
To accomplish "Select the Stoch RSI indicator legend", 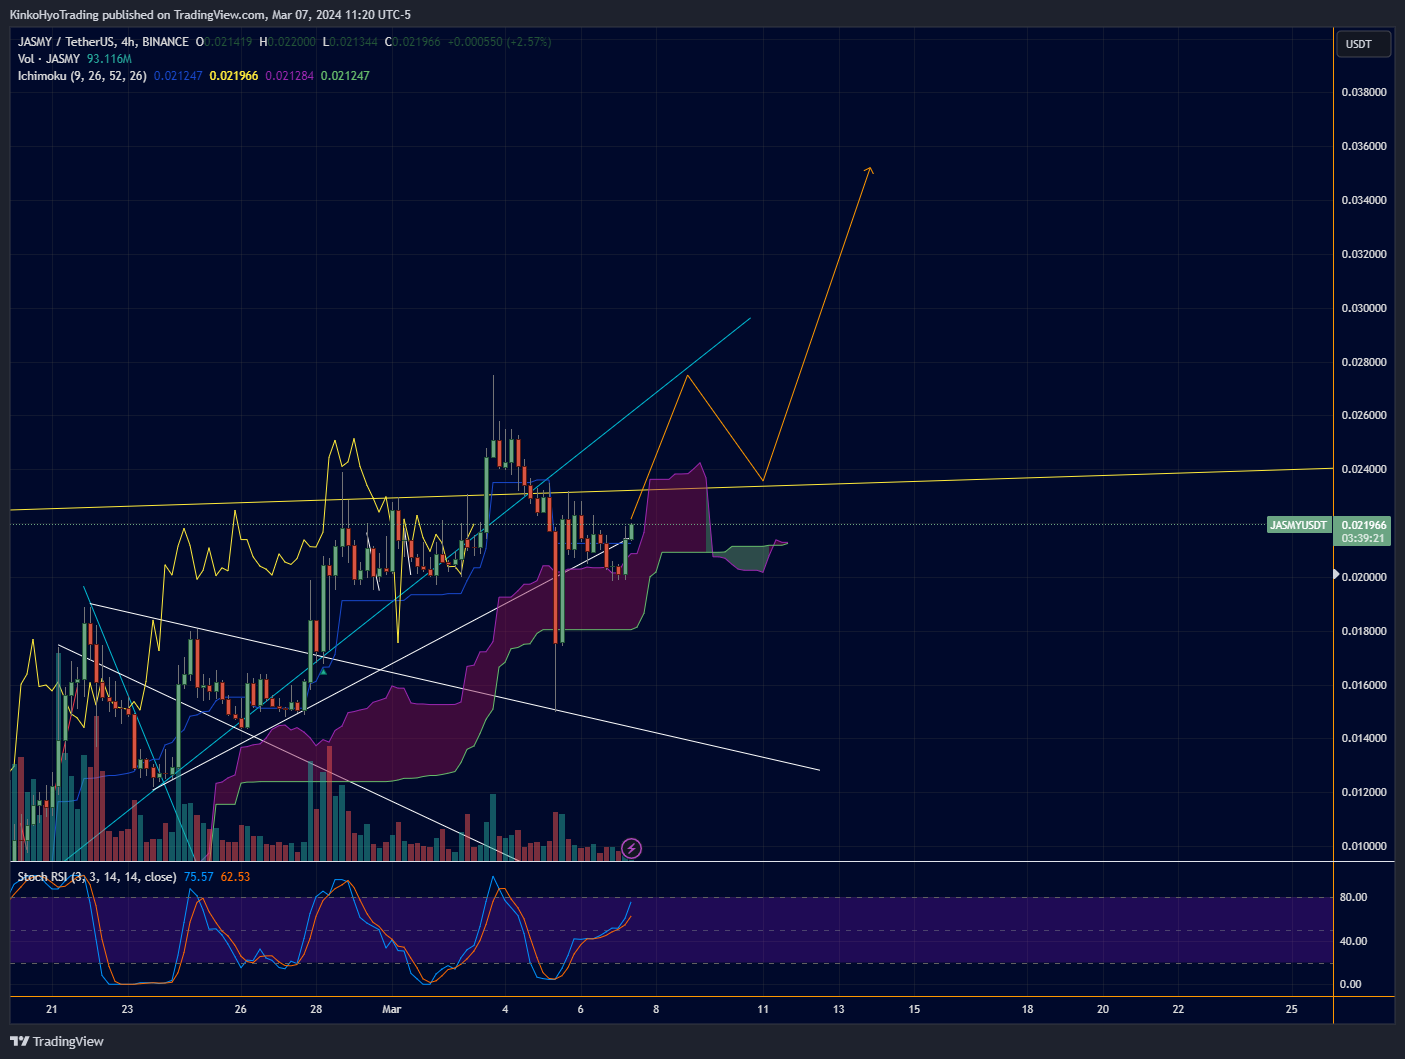I will (x=97, y=877).
